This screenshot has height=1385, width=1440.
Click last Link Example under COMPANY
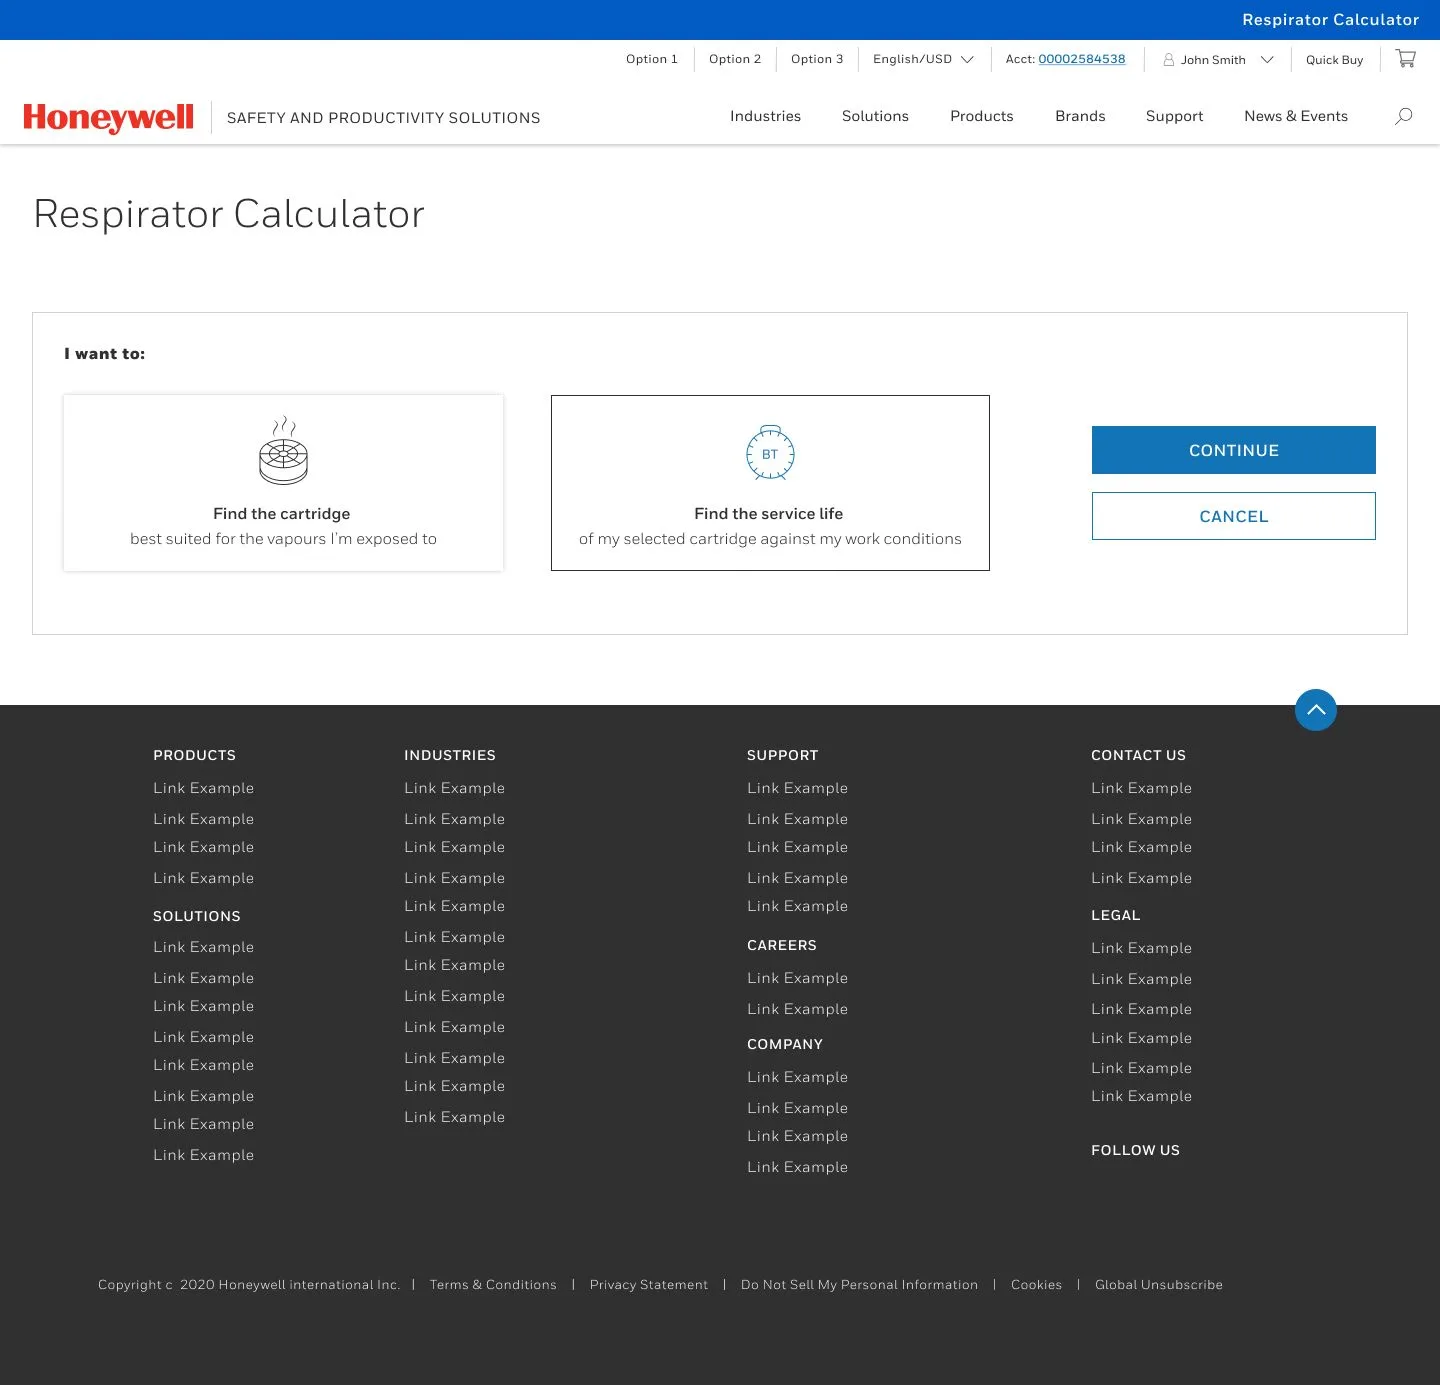798,1167
